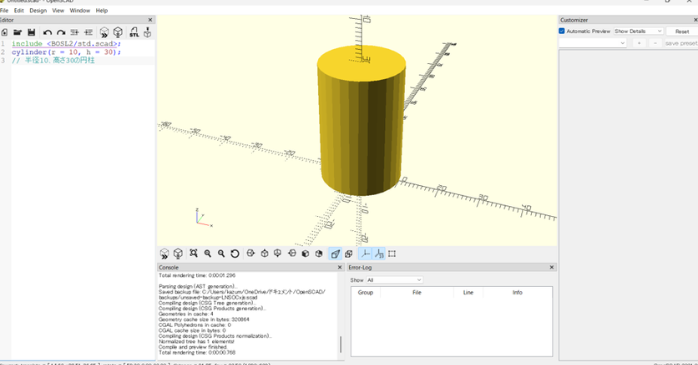Click 'Compile and preview finished' console line
This screenshot has height=365, width=698.
point(193,347)
